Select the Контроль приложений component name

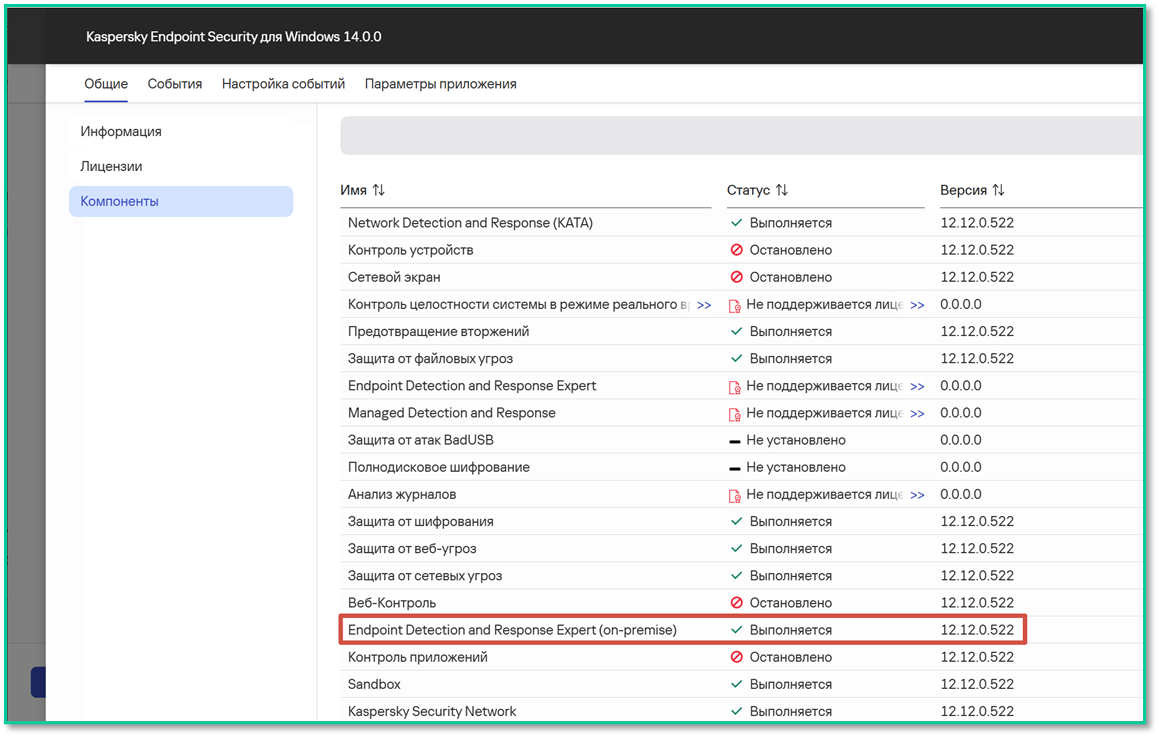pos(418,657)
